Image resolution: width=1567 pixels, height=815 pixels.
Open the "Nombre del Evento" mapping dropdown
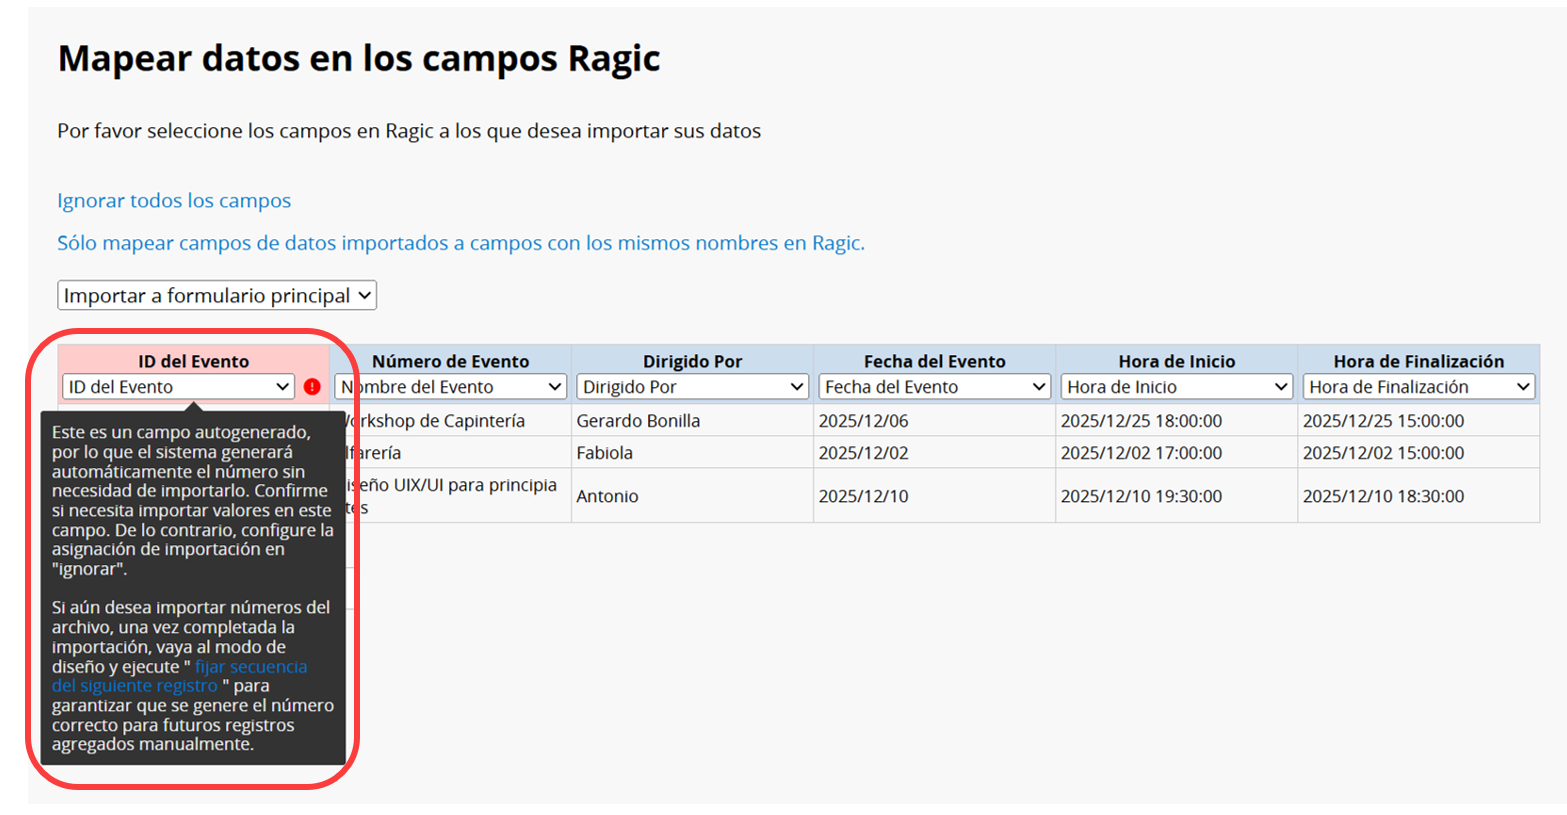451,387
